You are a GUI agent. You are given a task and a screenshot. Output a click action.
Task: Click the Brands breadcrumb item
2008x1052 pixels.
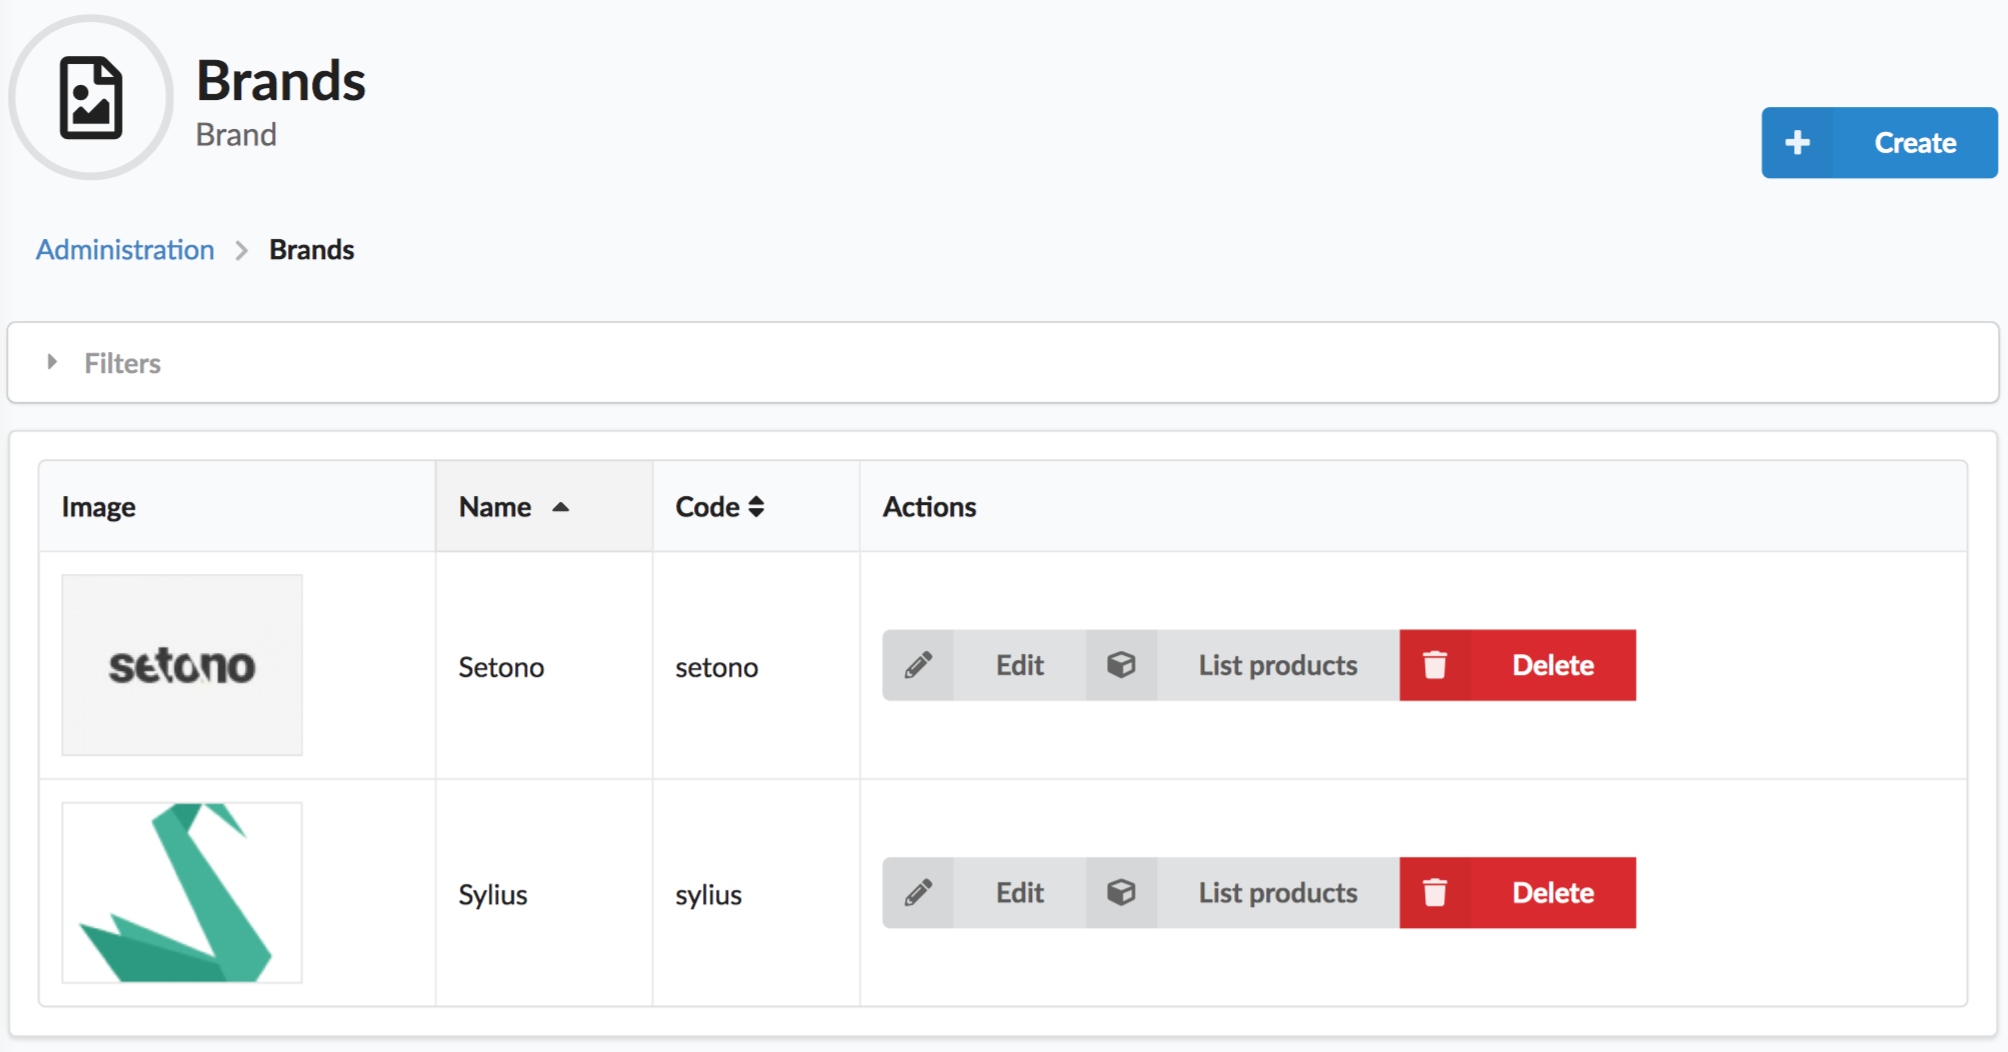[311, 250]
